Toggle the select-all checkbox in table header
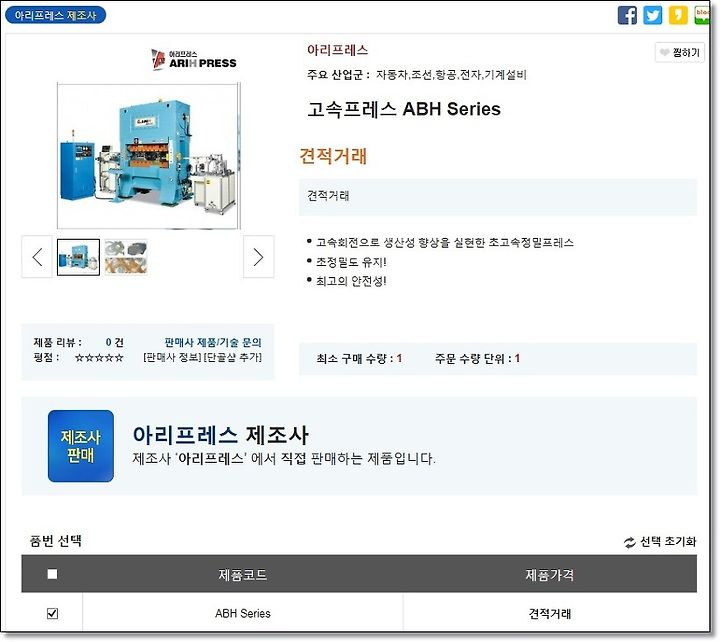The width and height of the screenshot is (720, 642). point(52,574)
